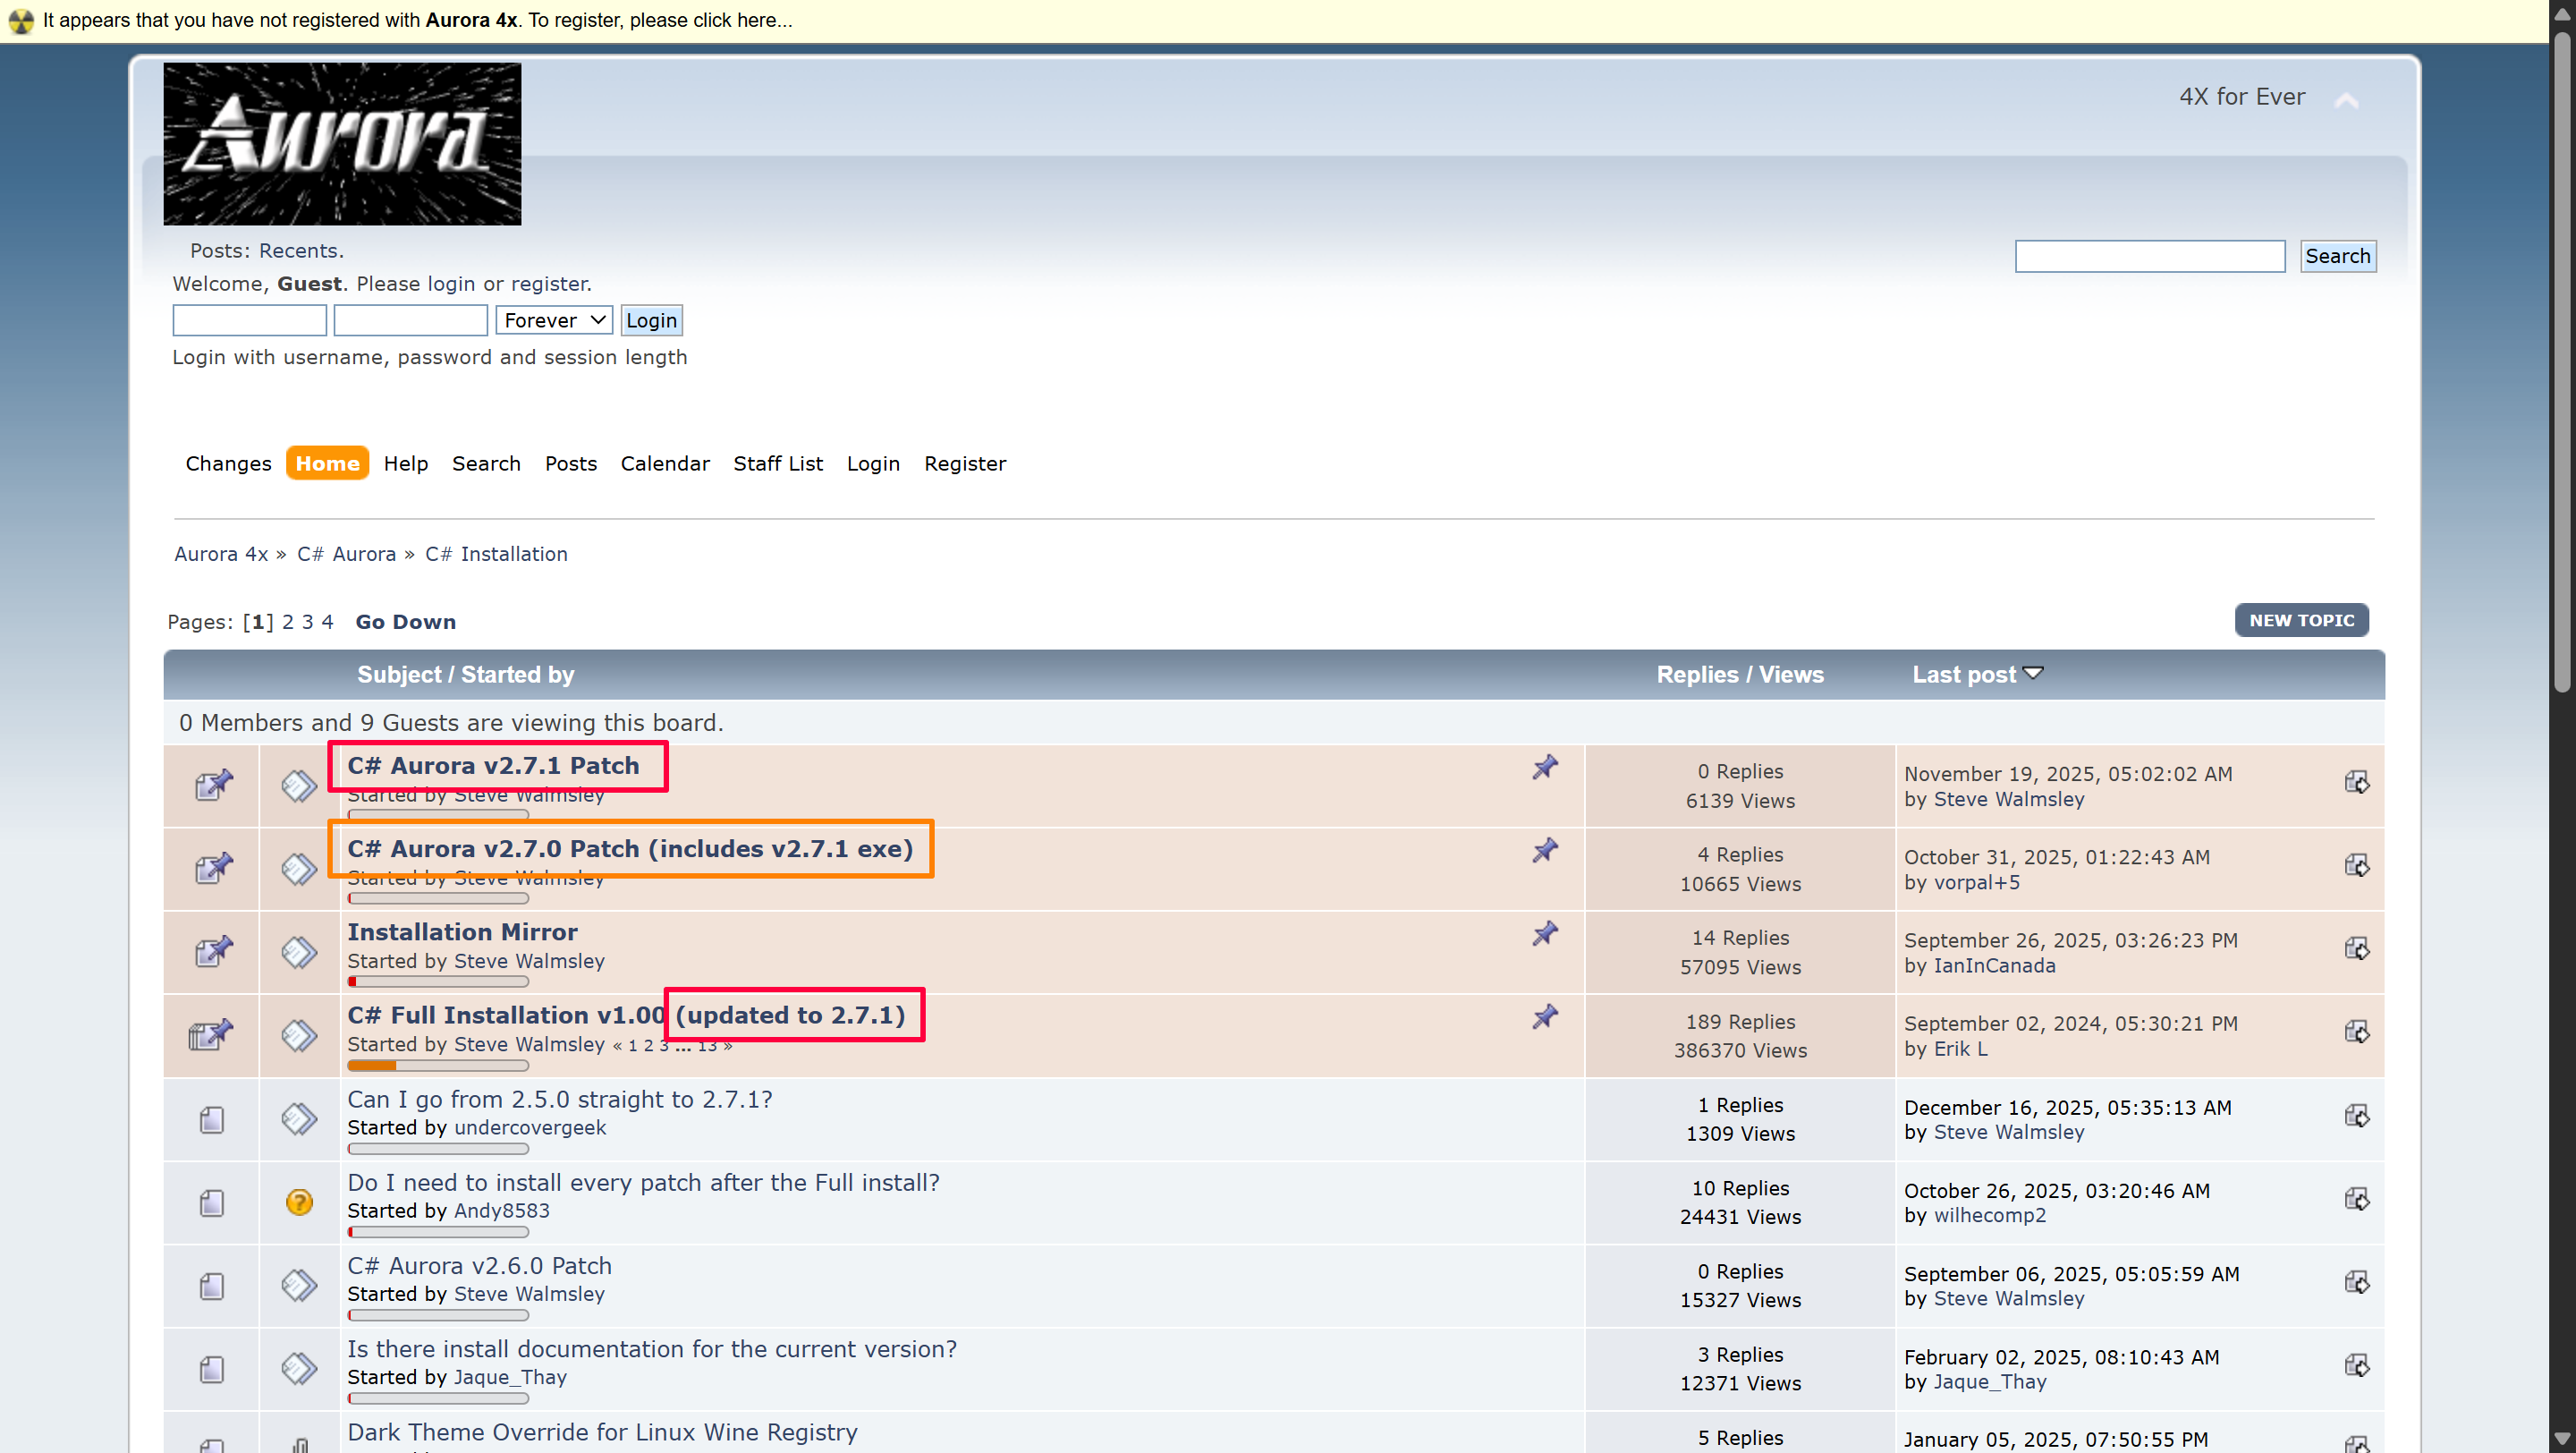Open the Staff List menu item
2576x1453 pixels.
pos(777,463)
